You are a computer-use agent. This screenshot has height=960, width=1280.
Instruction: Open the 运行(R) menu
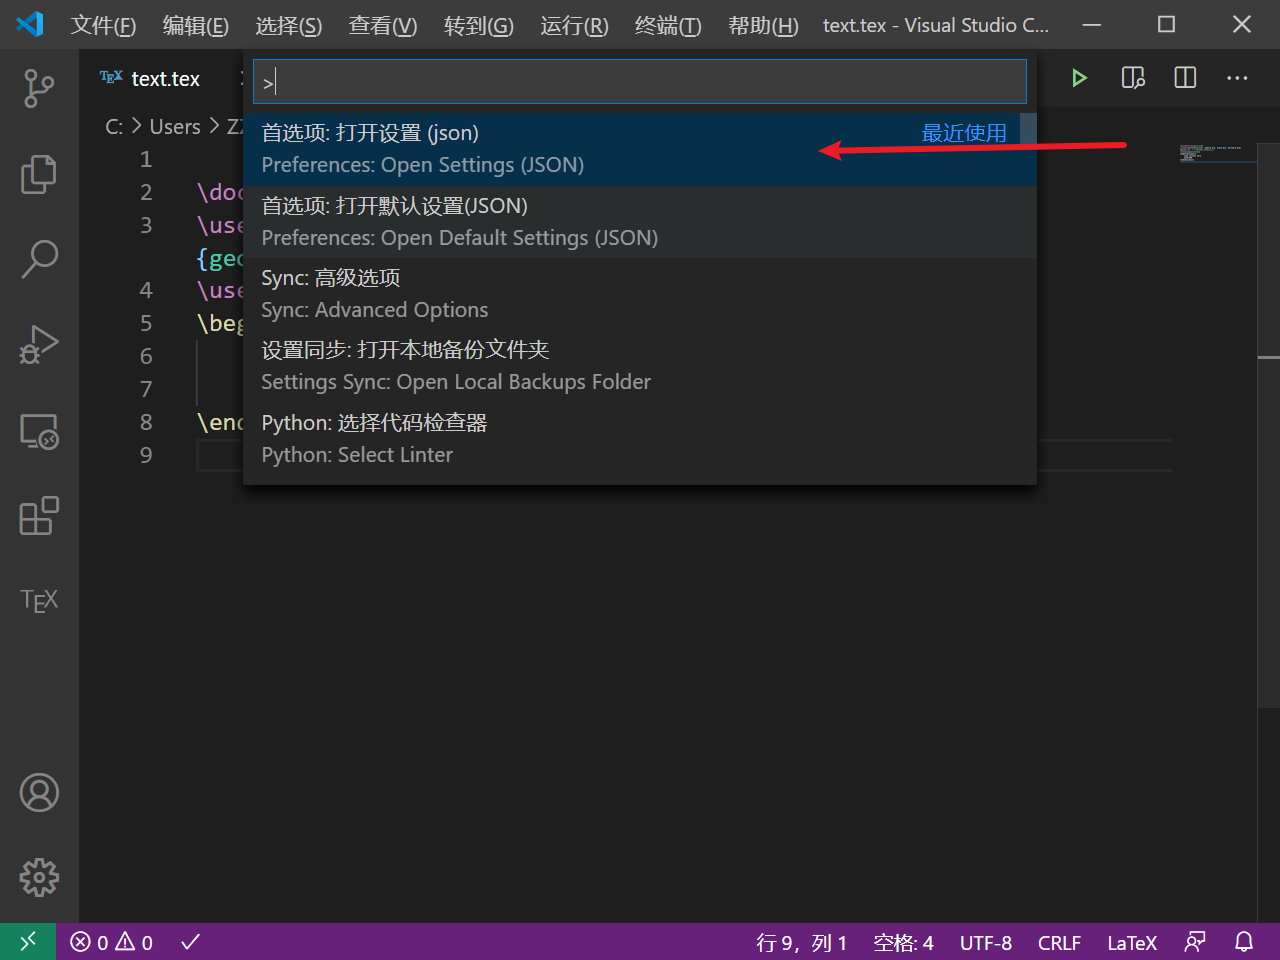click(x=574, y=25)
